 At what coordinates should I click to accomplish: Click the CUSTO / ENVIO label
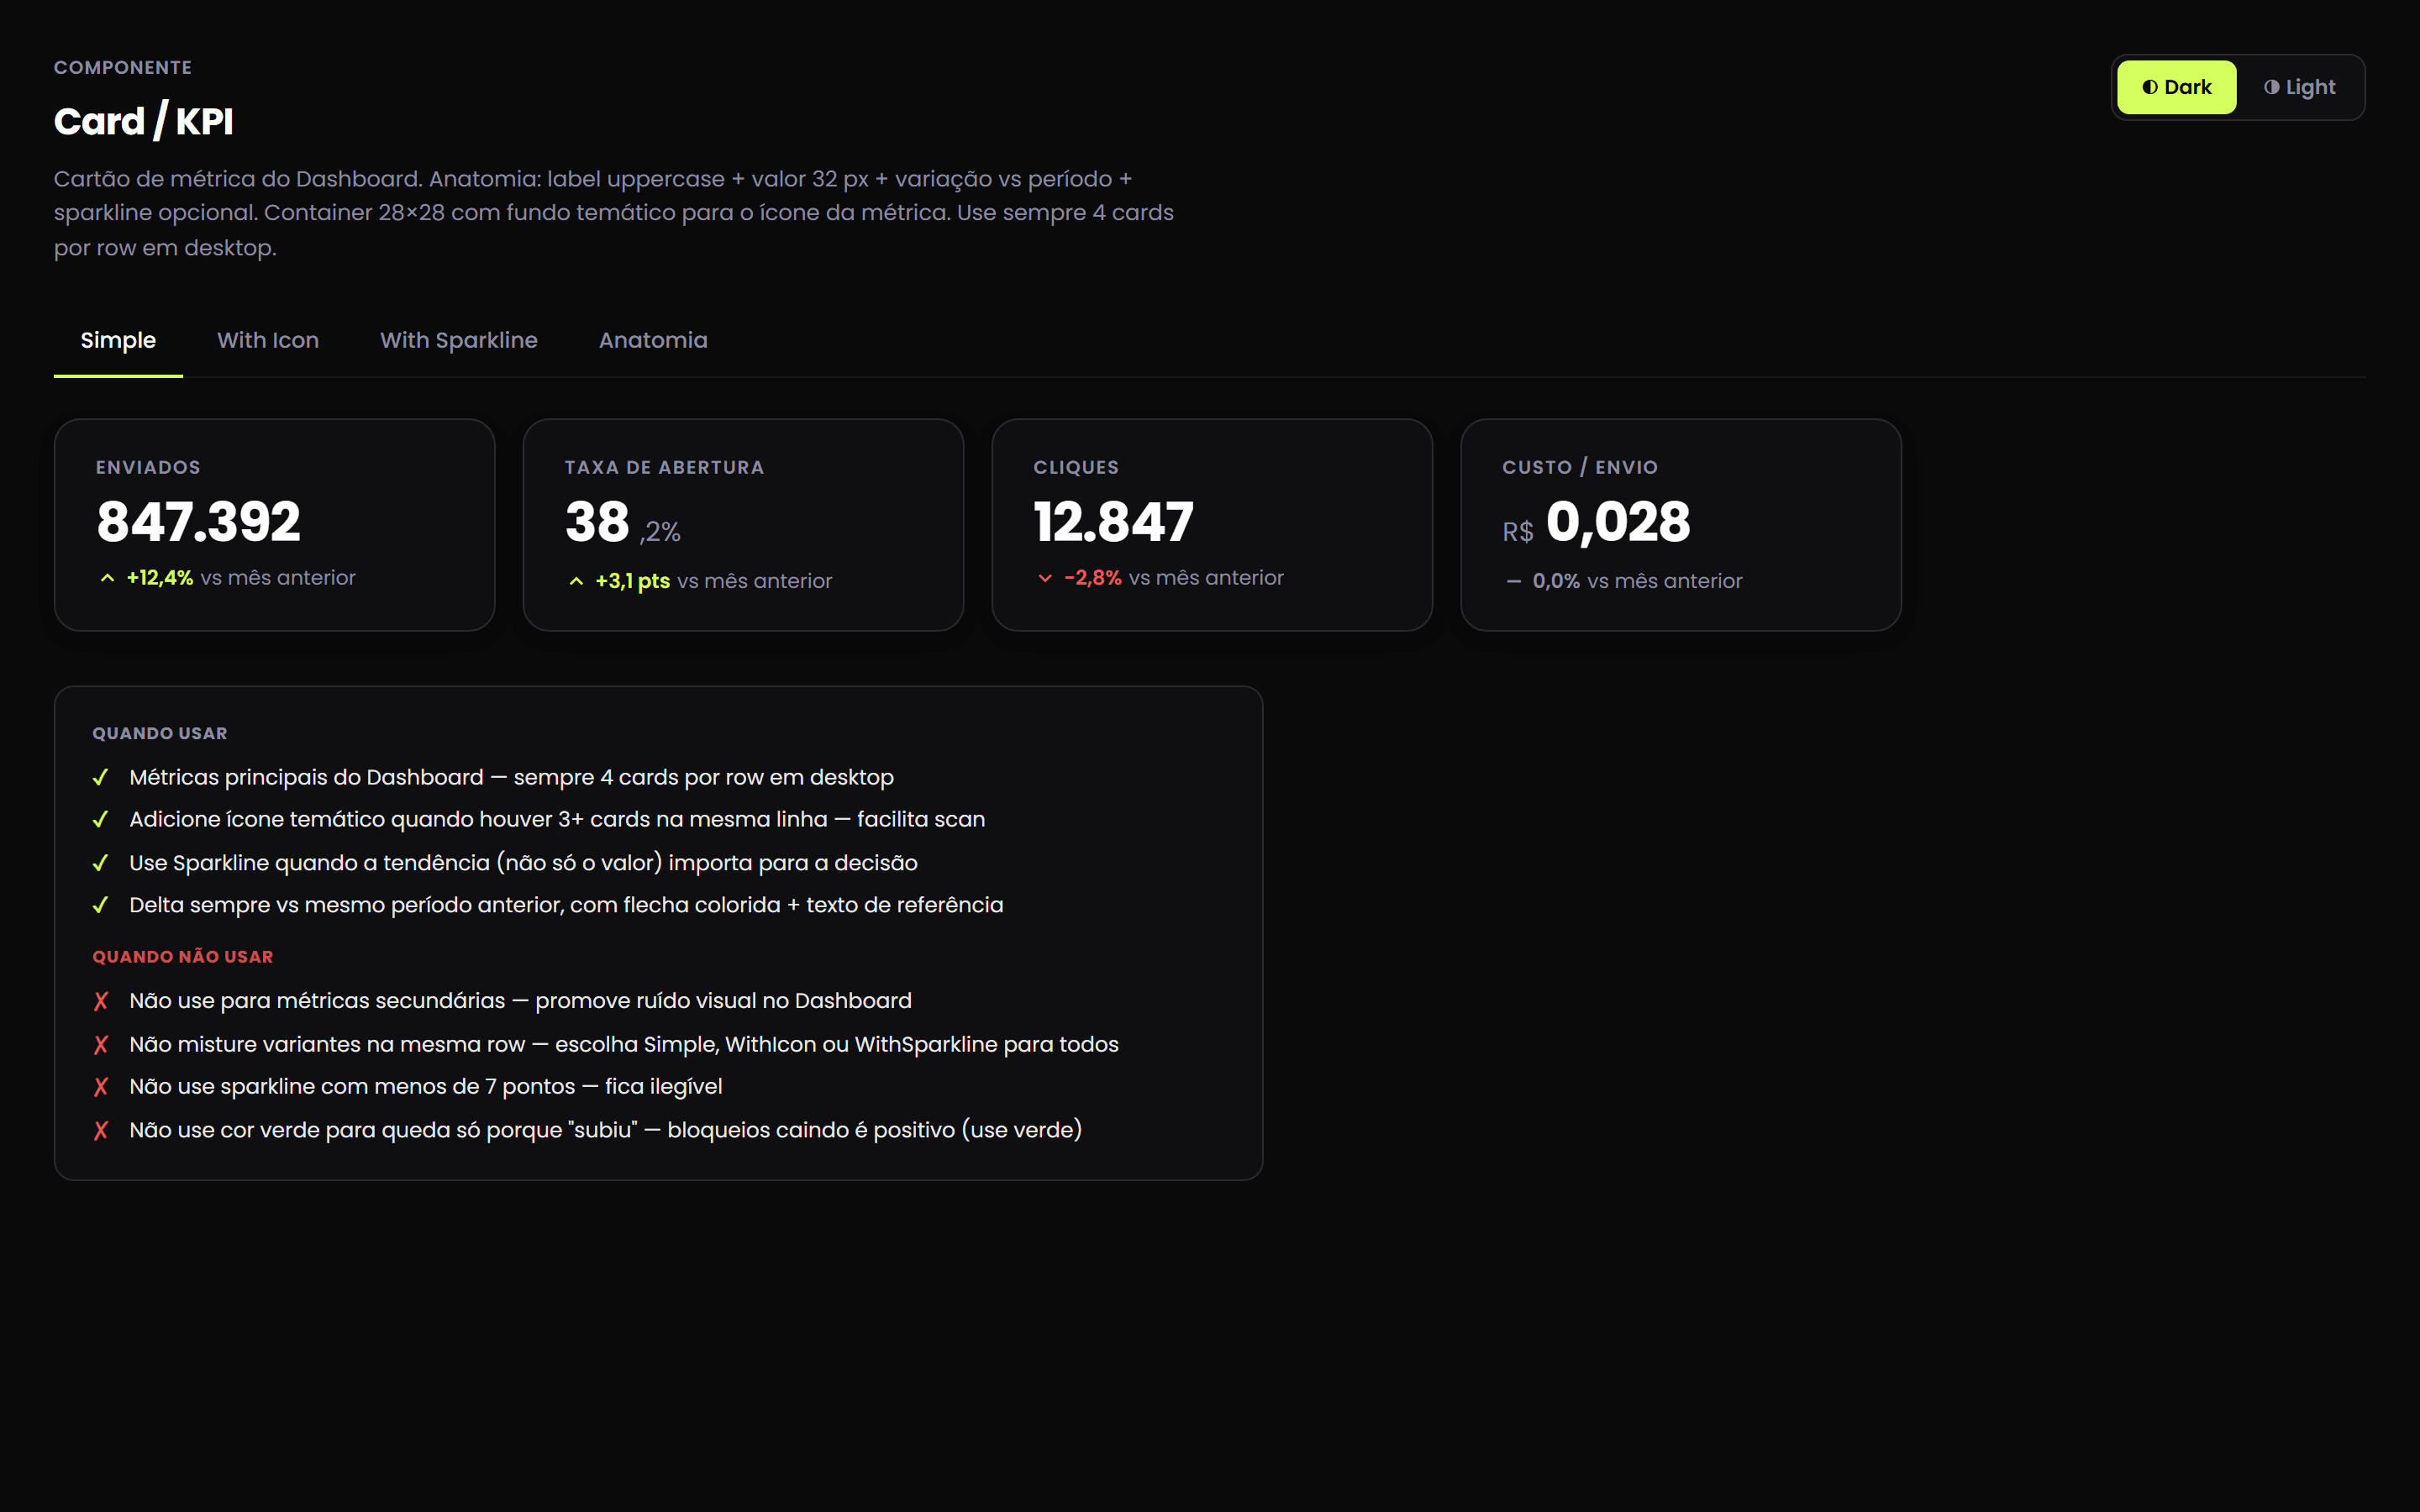click(1580, 467)
